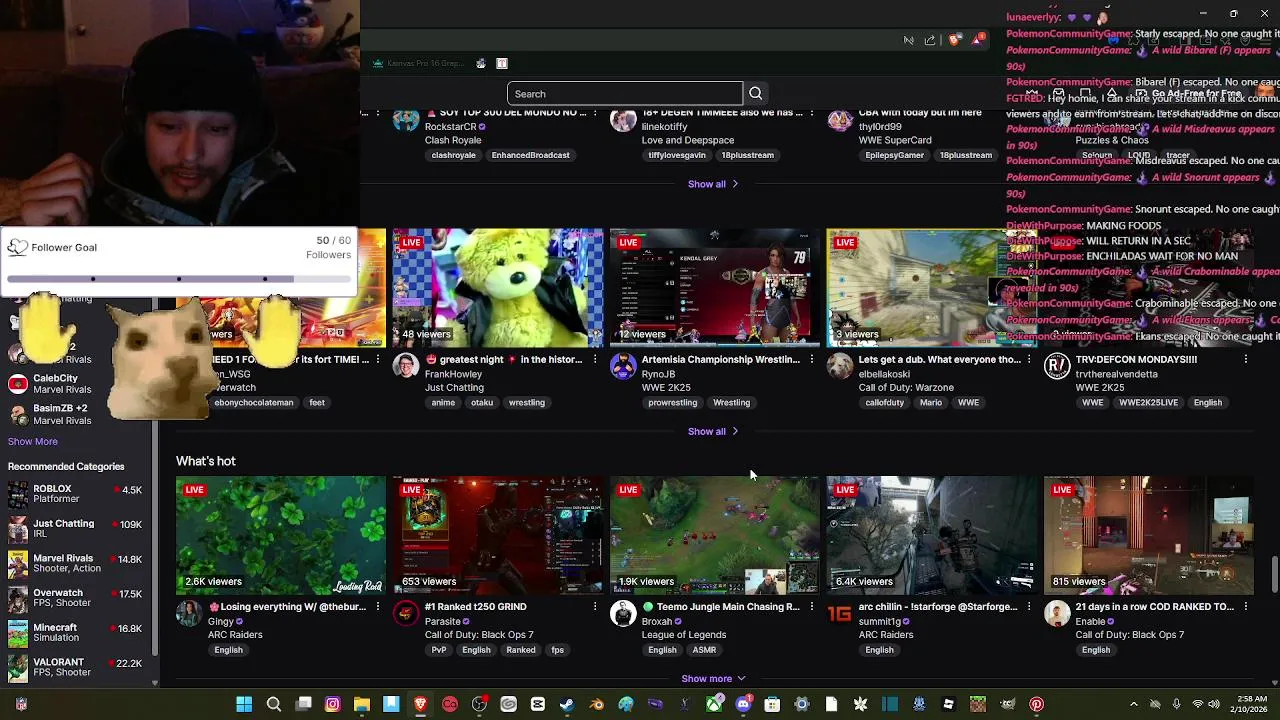Screen dimensions: 1280x720
Task: Click the page vertical scrollbar thumb
Action: coord(1274,576)
